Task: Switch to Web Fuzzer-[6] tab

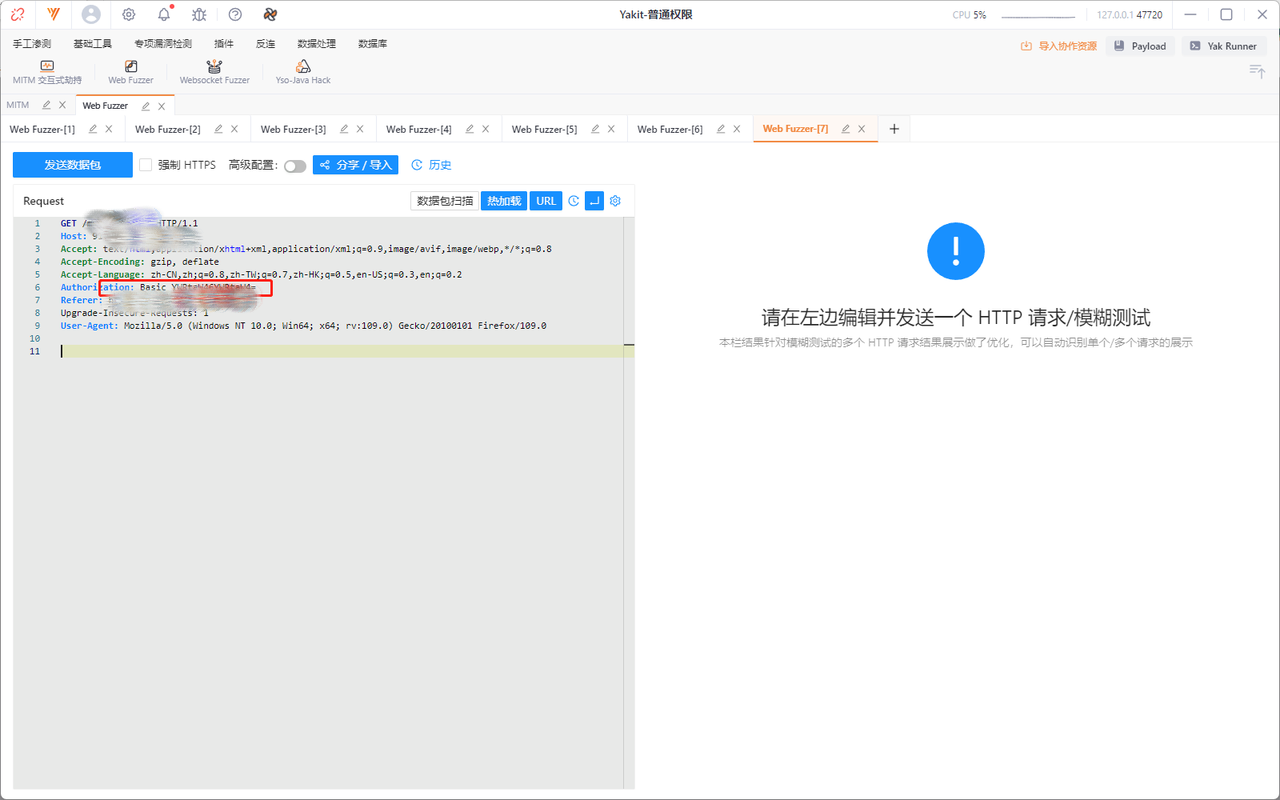Action: (670, 129)
